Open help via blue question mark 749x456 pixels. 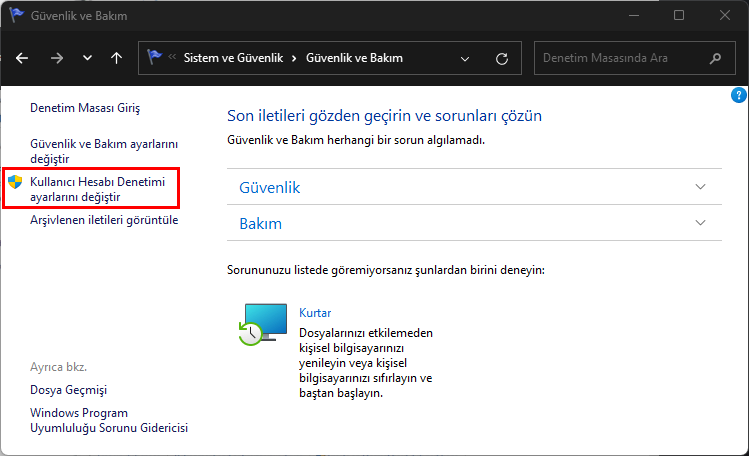(738, 95)
